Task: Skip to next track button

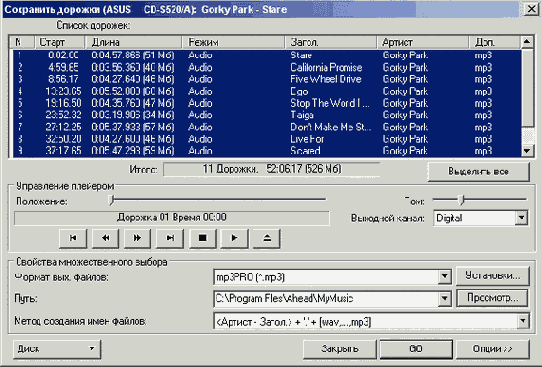Action: pyautogui.click(x=170, y=238)
